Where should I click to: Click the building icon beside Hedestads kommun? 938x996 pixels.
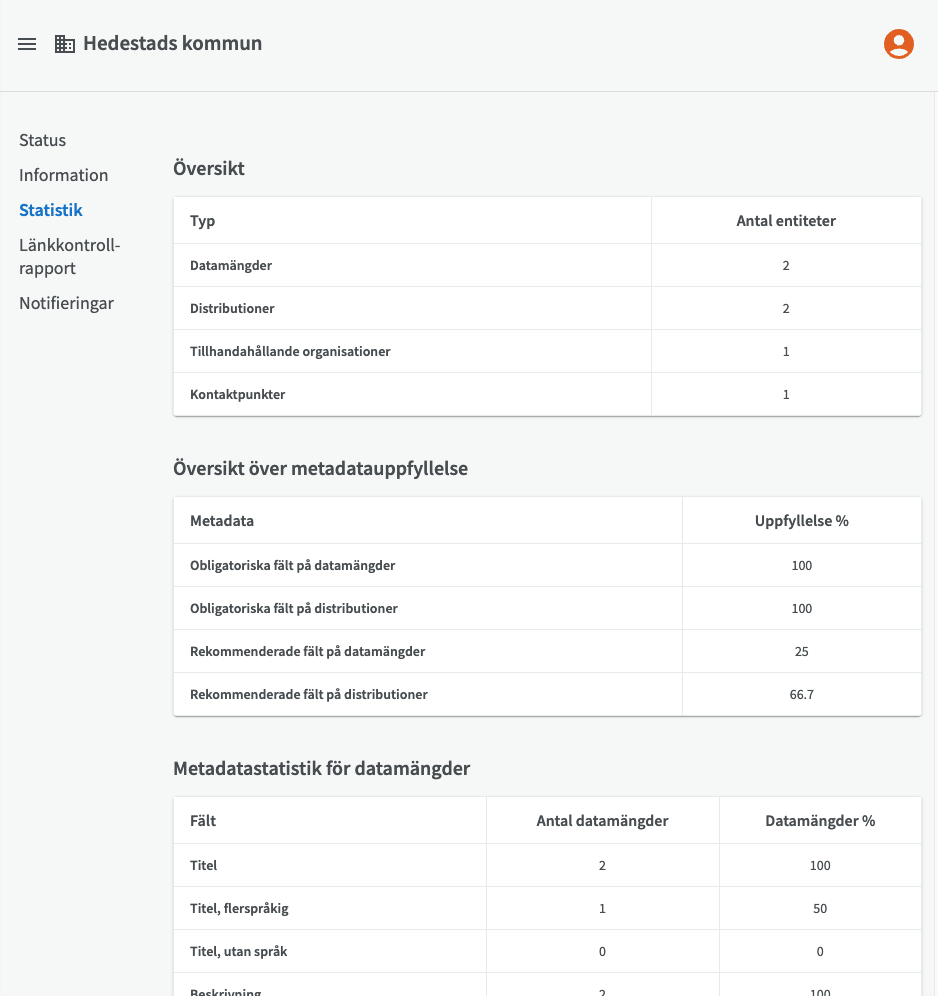pyautogui.click(x=65, y=44)
